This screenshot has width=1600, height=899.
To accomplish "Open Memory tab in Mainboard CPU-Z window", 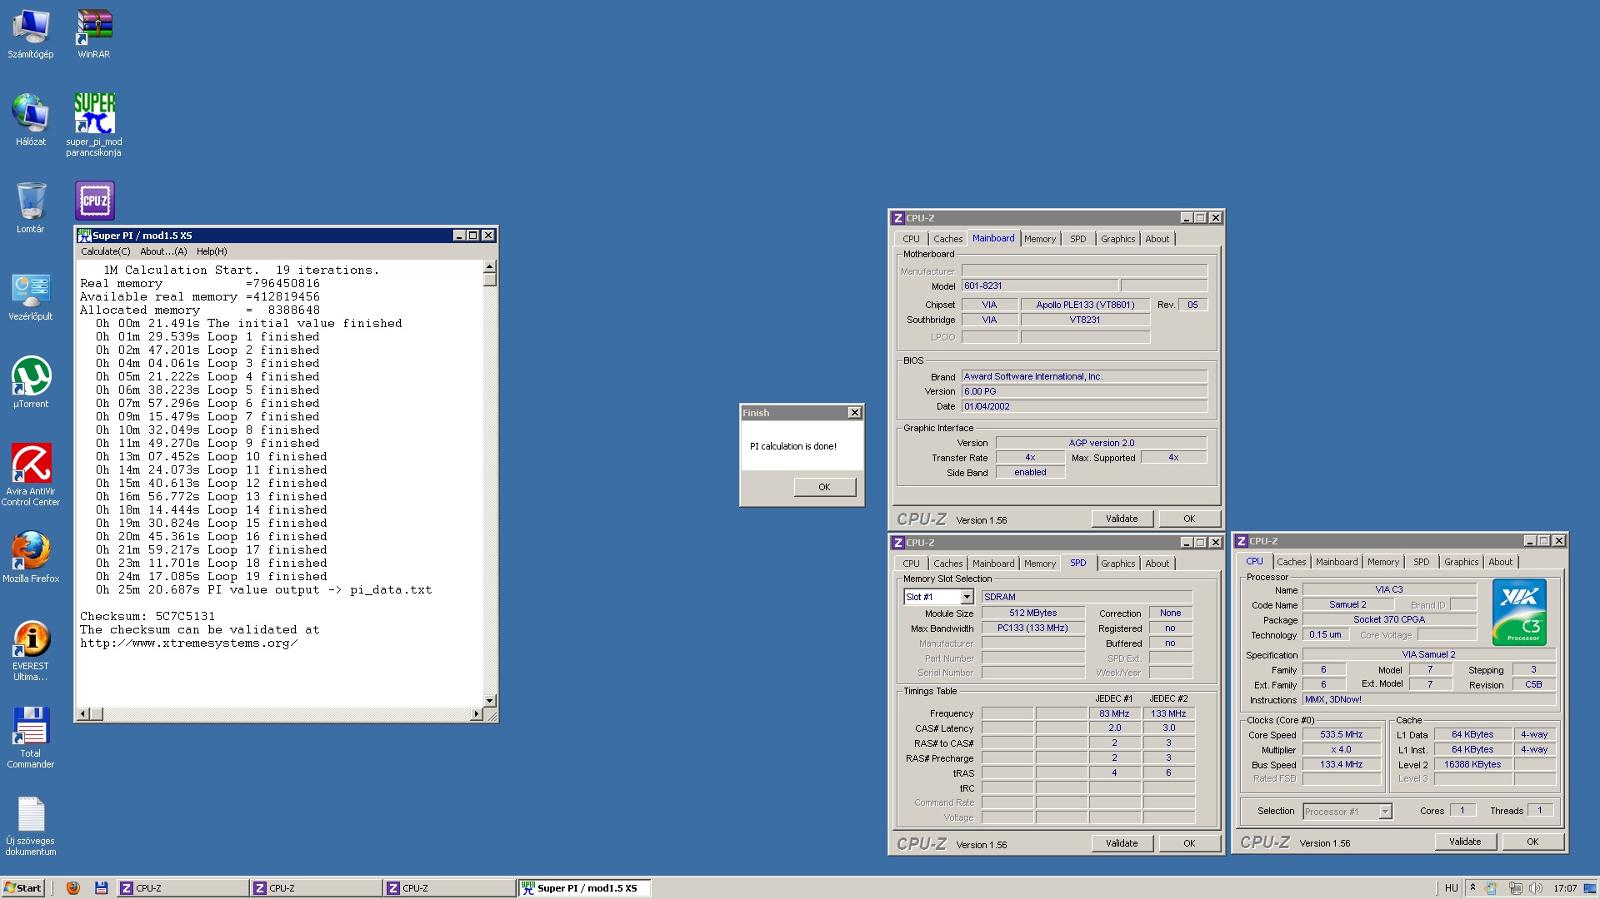I will pos(1040,239).
